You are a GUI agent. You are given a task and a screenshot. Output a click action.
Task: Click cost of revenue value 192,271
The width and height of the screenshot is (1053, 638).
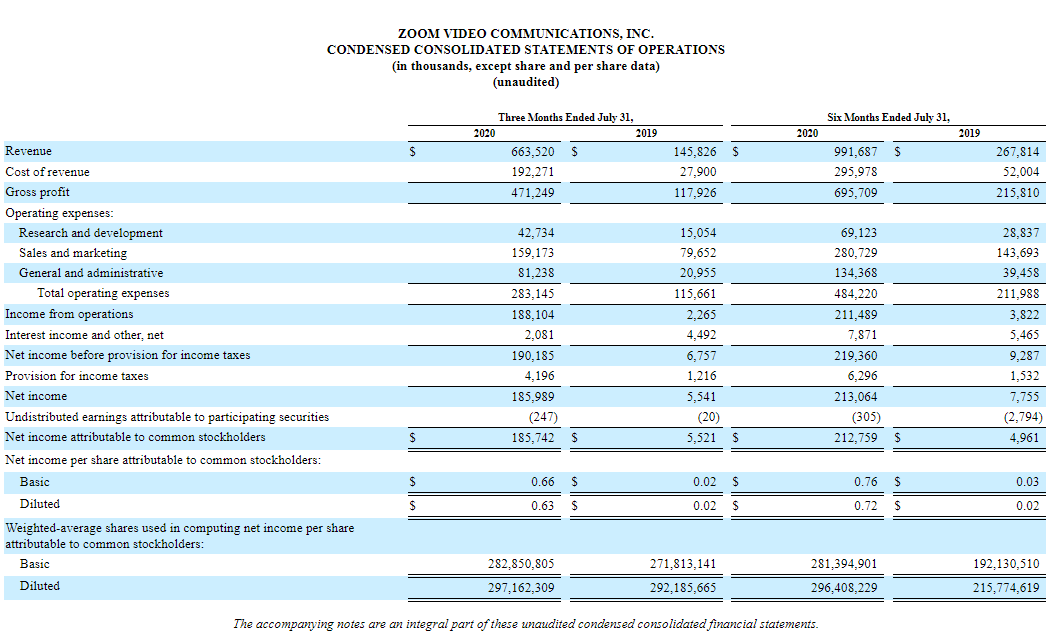point(533,172)
